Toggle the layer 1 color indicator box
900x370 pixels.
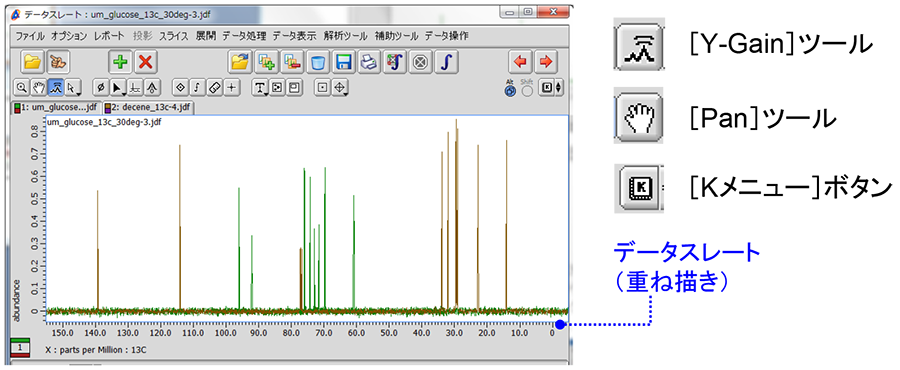[x=20, y=348]
